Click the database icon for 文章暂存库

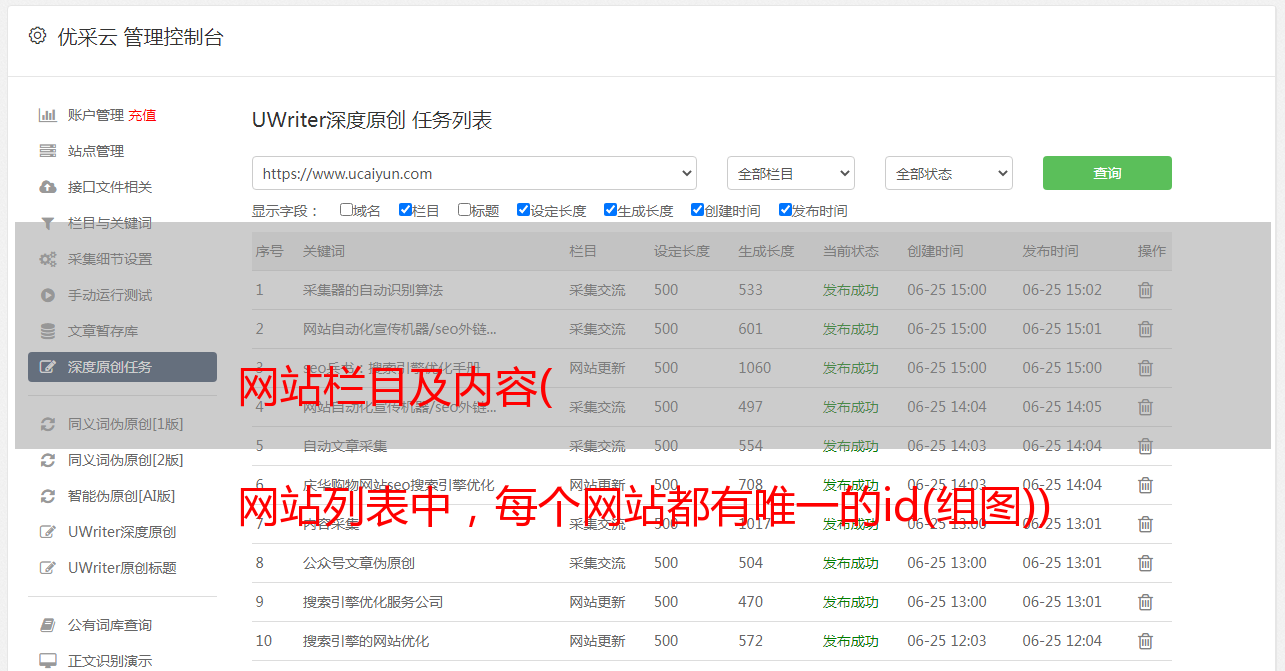click(x=47, y=331)
